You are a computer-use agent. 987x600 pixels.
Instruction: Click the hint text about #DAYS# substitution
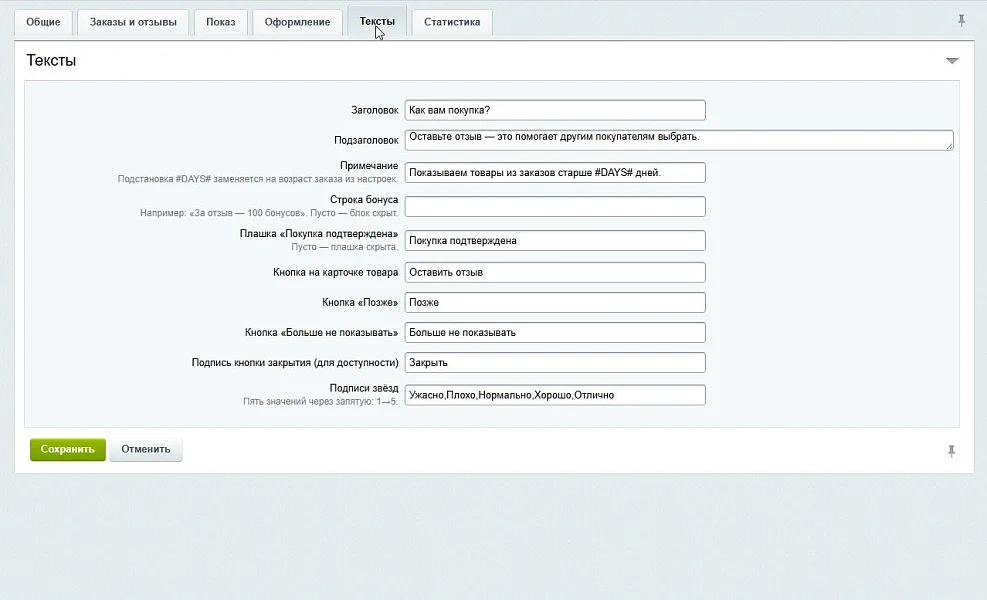click(258, 179)
